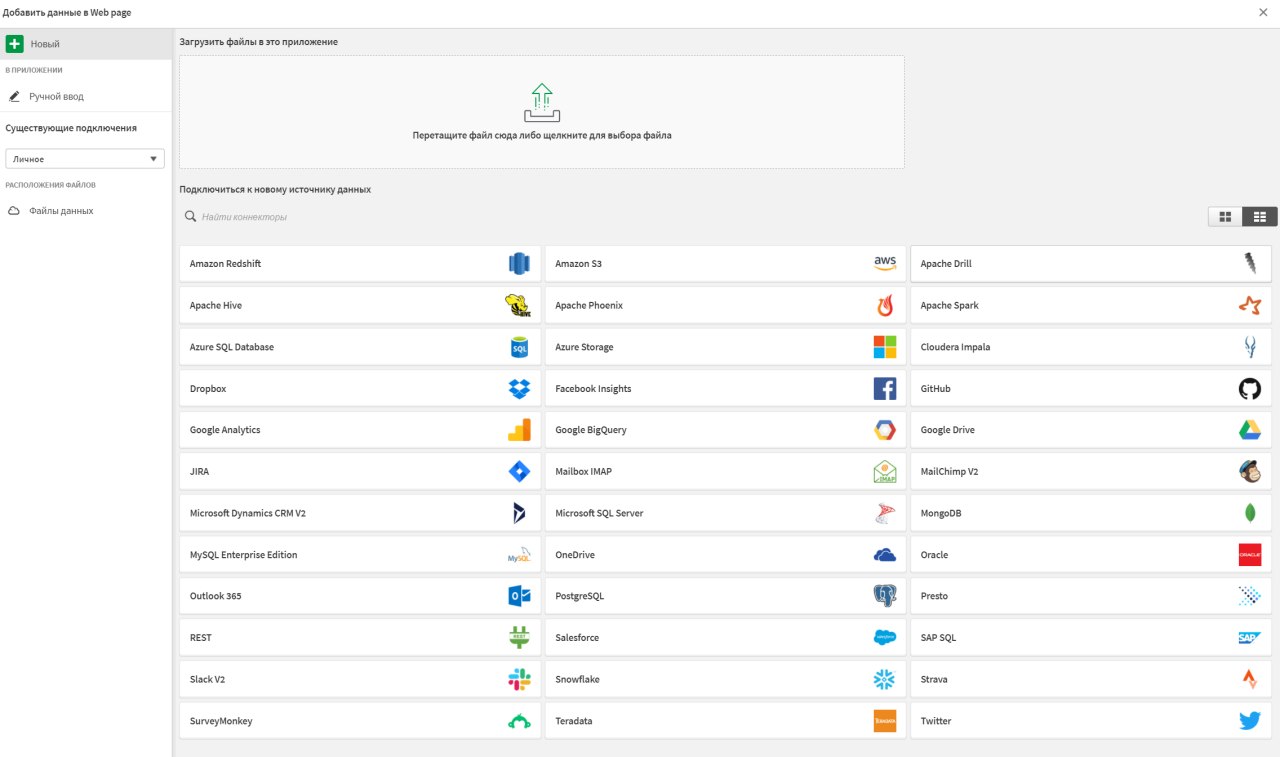The image size is (1280, 757).
Task: Click the Slack V2 logo icon
Action: 518,680
